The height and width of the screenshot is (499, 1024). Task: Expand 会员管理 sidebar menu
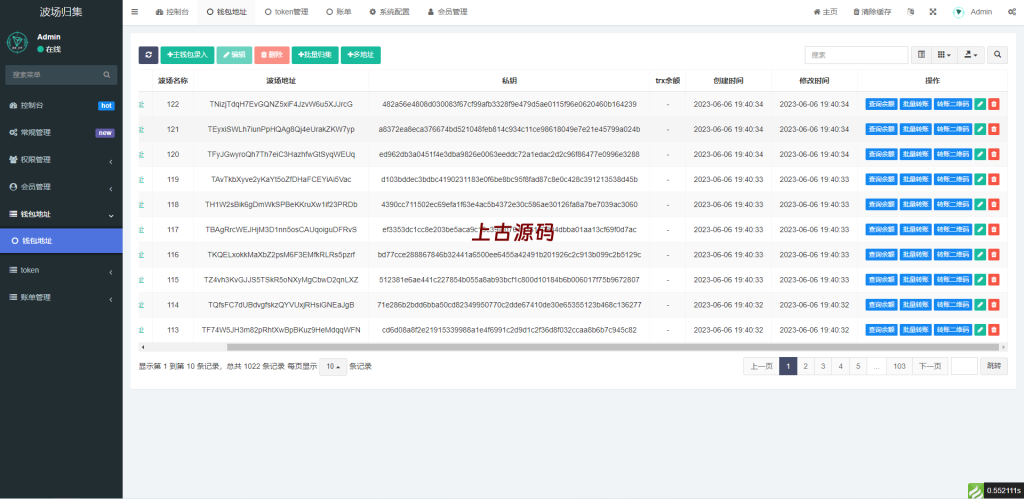61,187
